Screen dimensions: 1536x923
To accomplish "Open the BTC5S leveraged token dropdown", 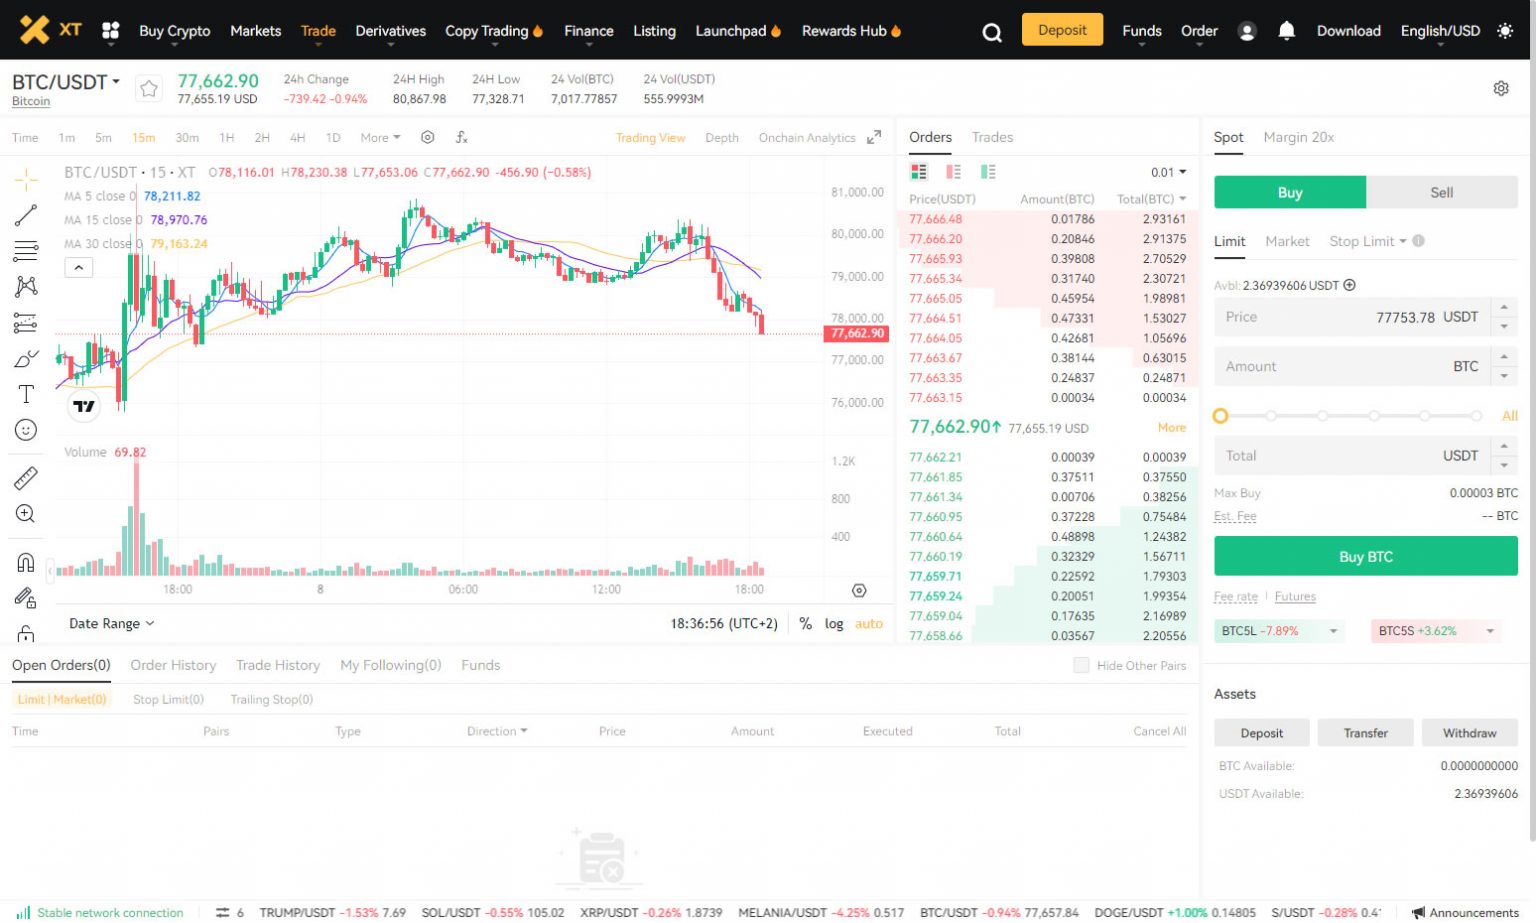I will point(1490,631).
